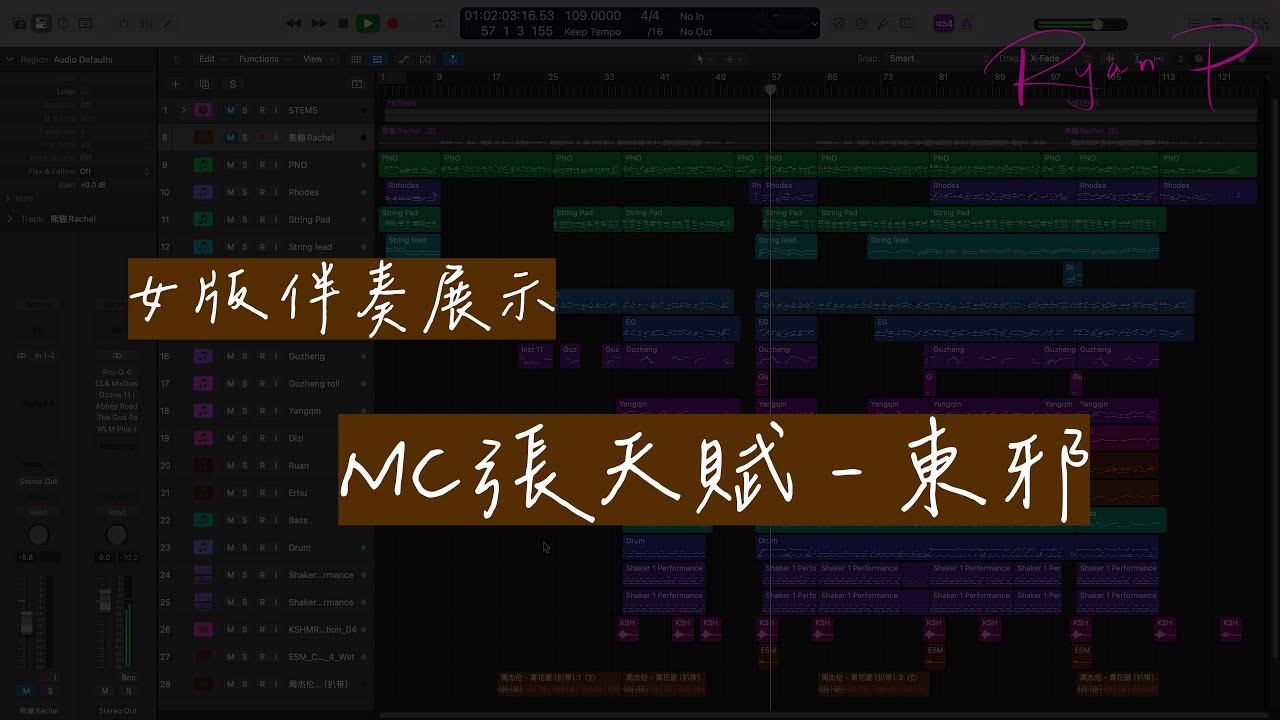
Task: Toggle the purple Count-in 1234 button
Action: [x=943, y=23]
